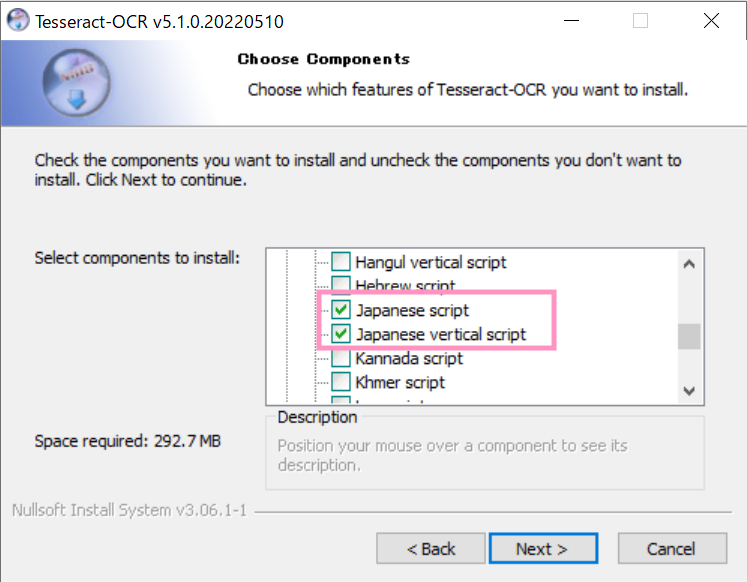Select the Kannada script list item

(x=409, y=358)
